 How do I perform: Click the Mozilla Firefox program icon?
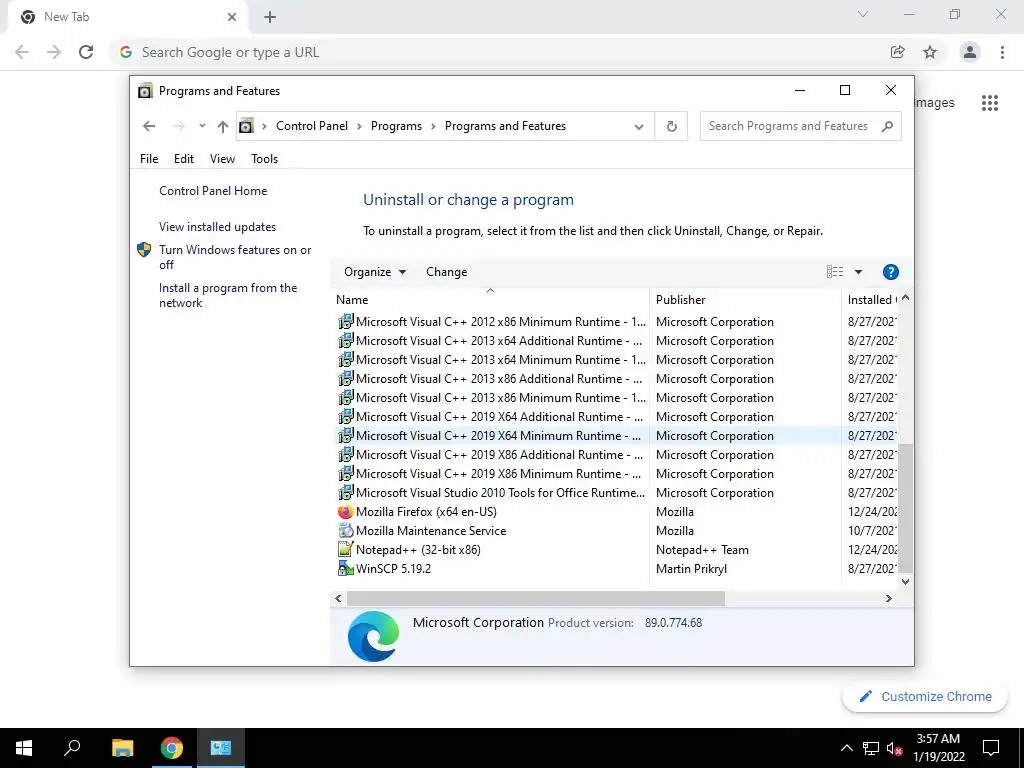coord(345,512)
